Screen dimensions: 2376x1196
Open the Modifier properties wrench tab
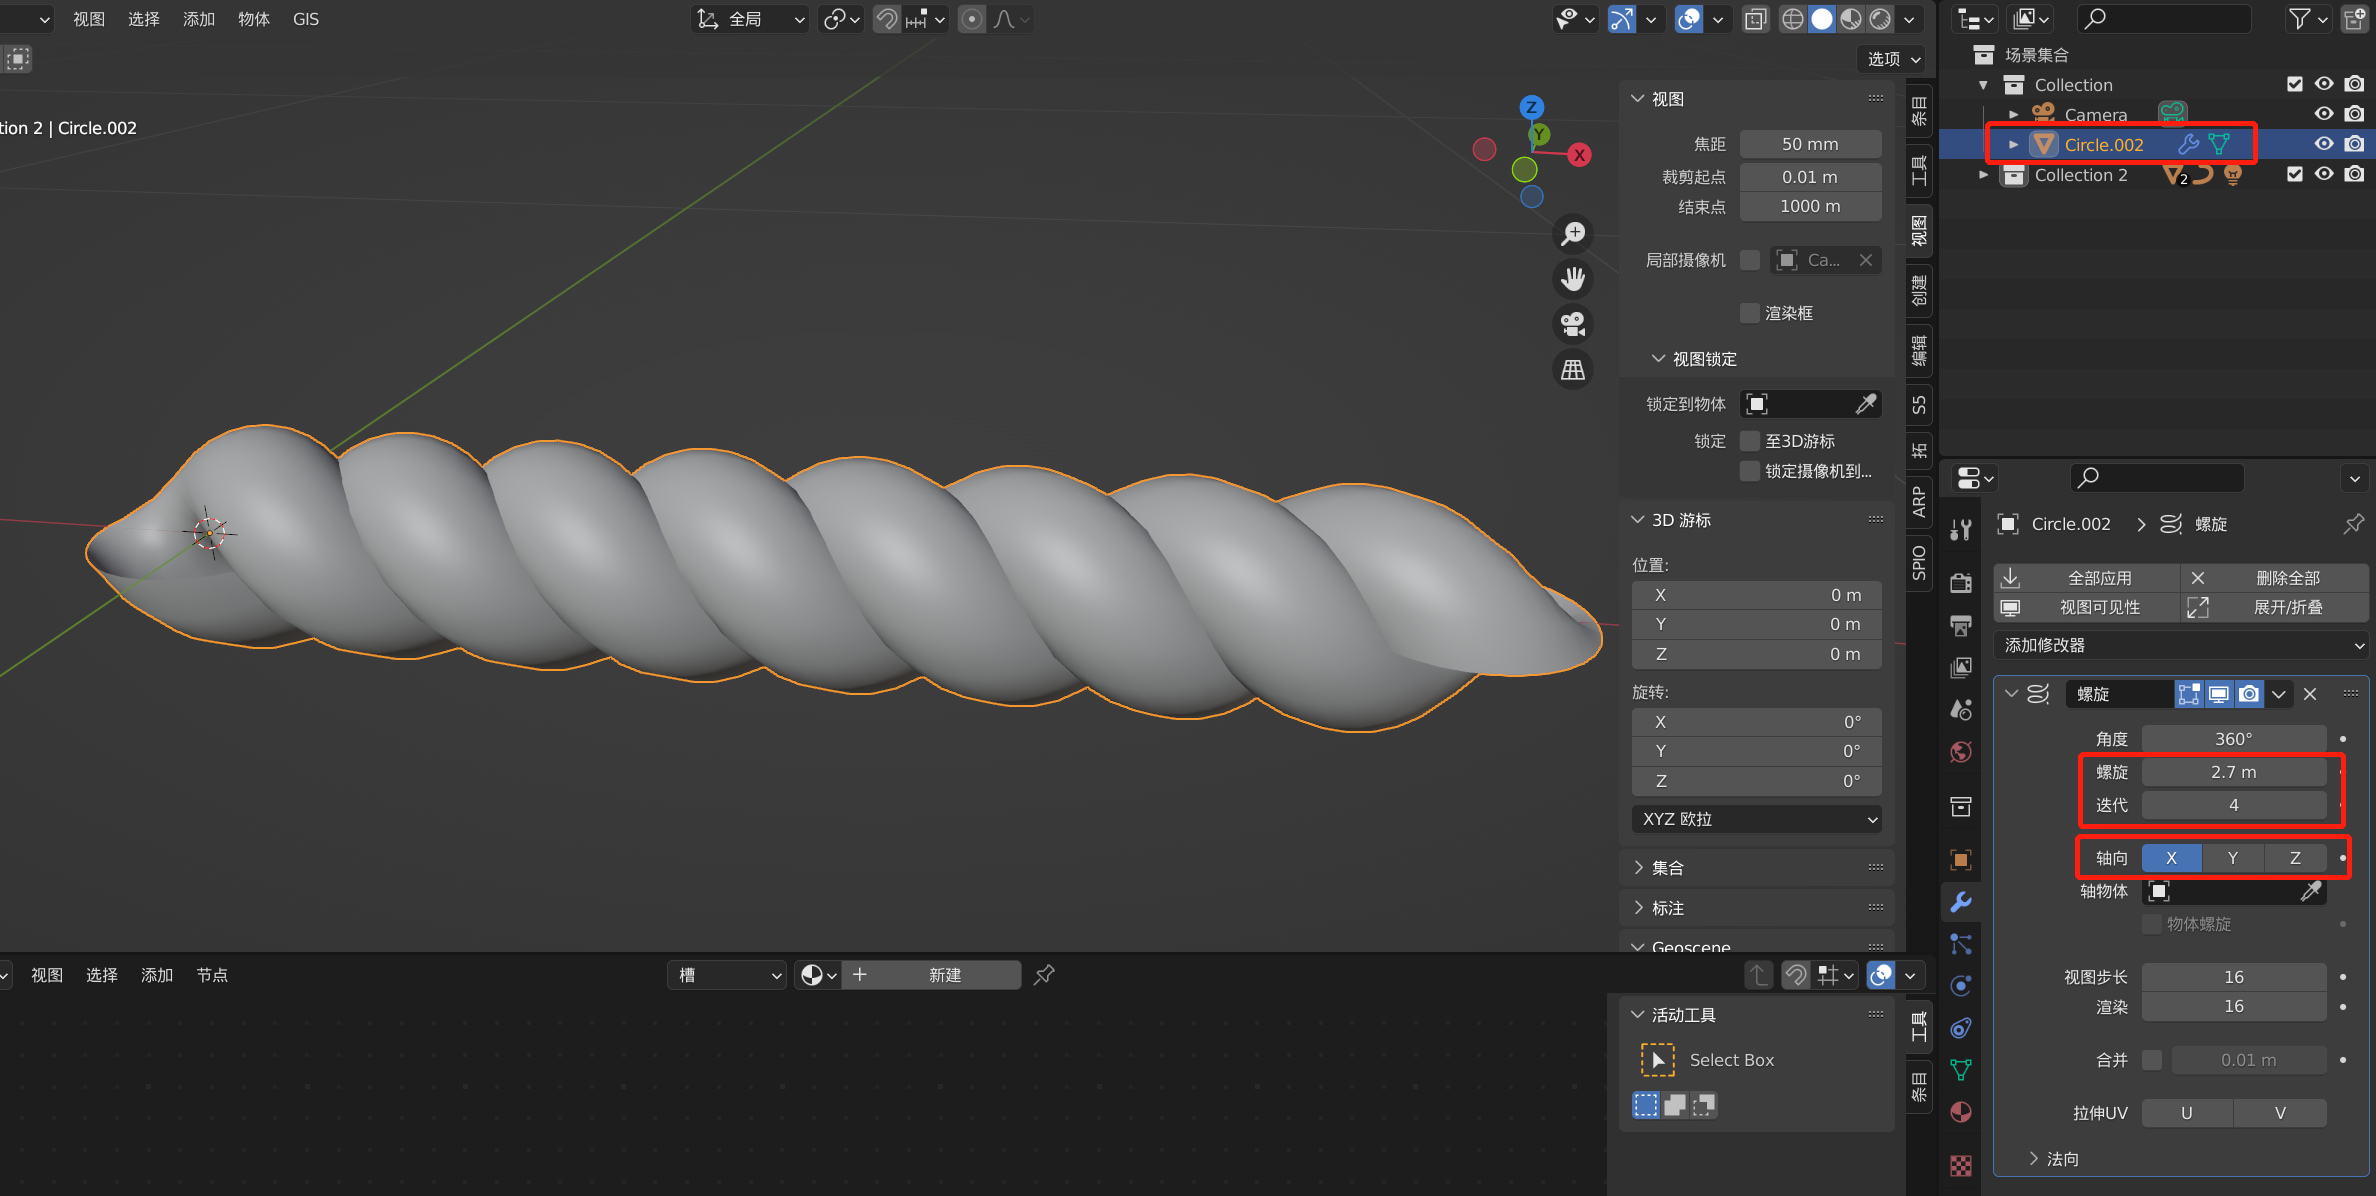[x=1961, y=901]
